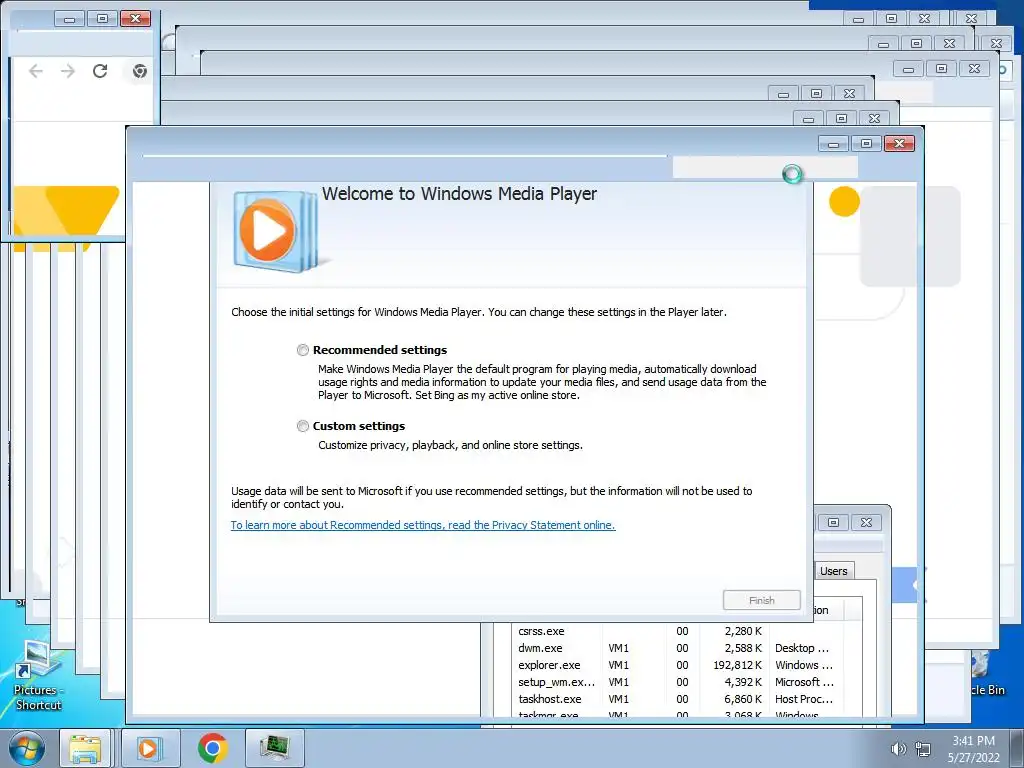Open Google Chrome from the taskbar
This screenshot has width=1024, height=768.
point(212,748)
